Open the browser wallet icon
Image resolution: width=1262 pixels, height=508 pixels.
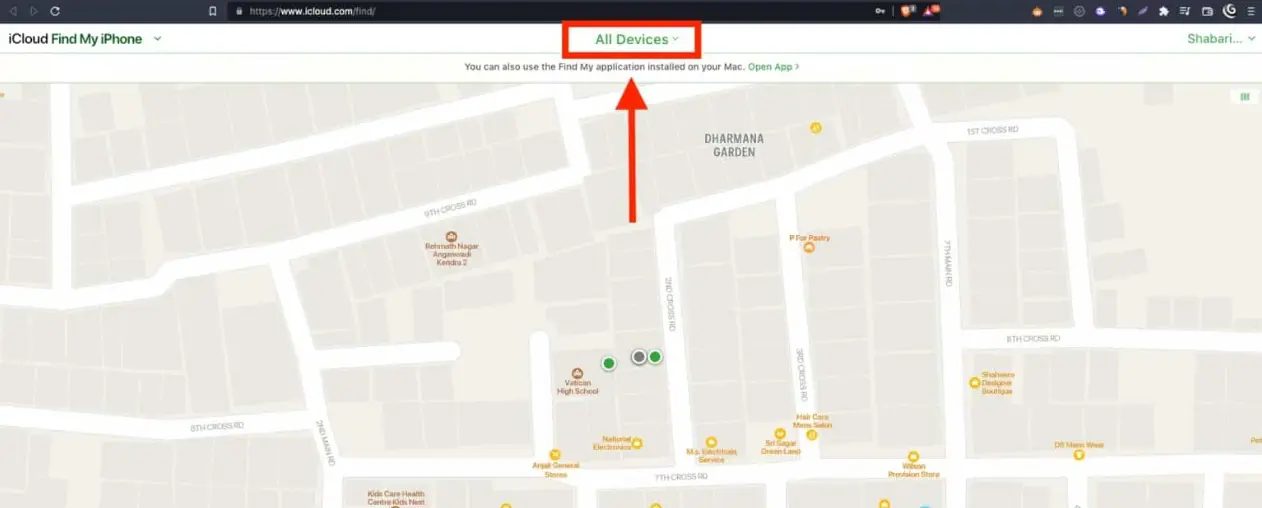[x=1207, y=11]
